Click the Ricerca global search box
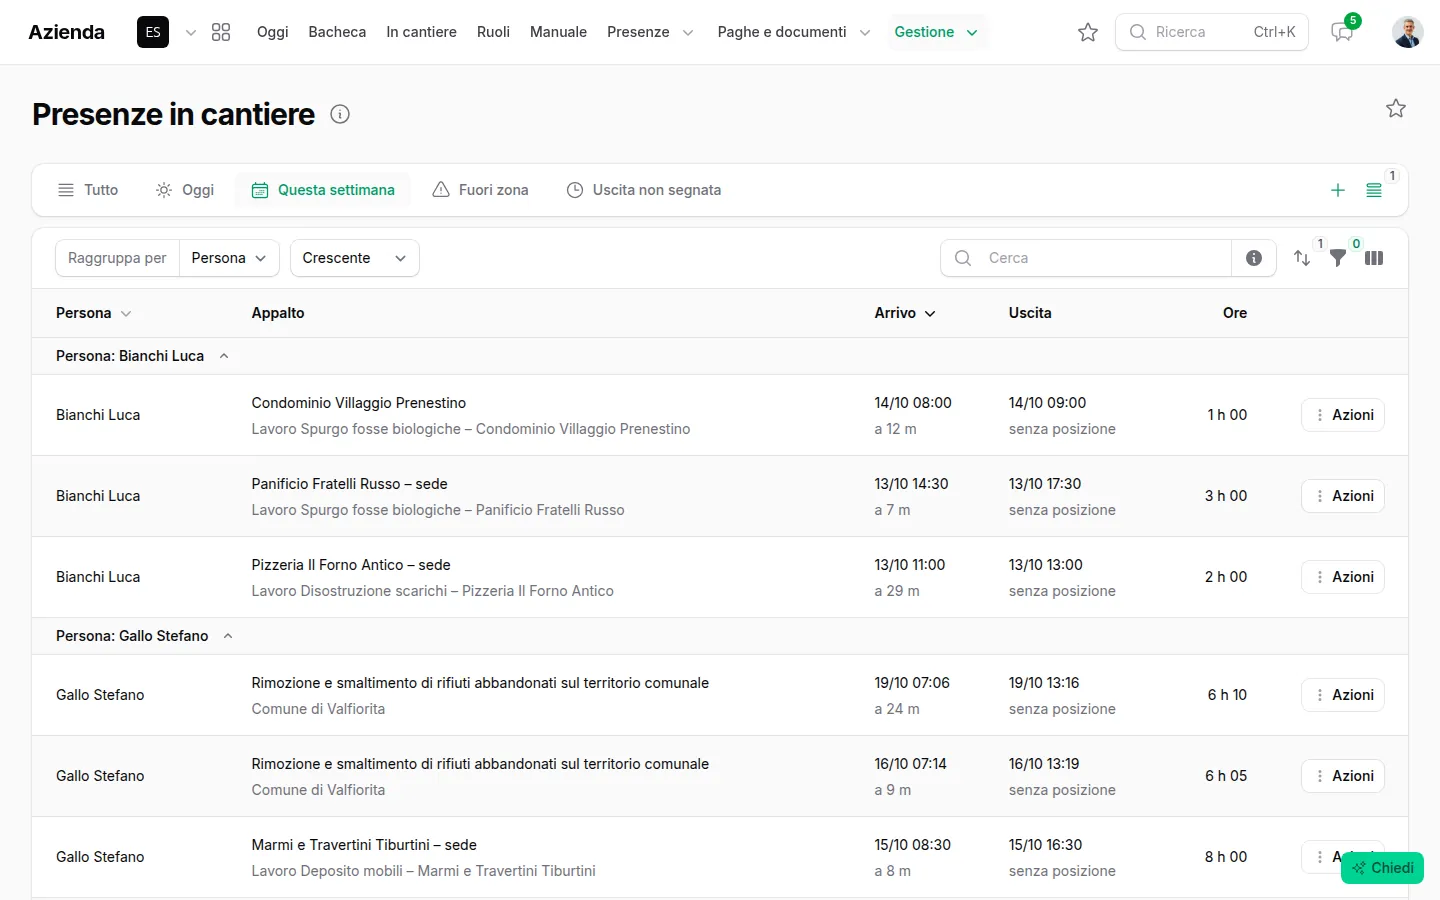Screen dimensions: 1440x900 pyautogui.click(x=1212, y=32)
